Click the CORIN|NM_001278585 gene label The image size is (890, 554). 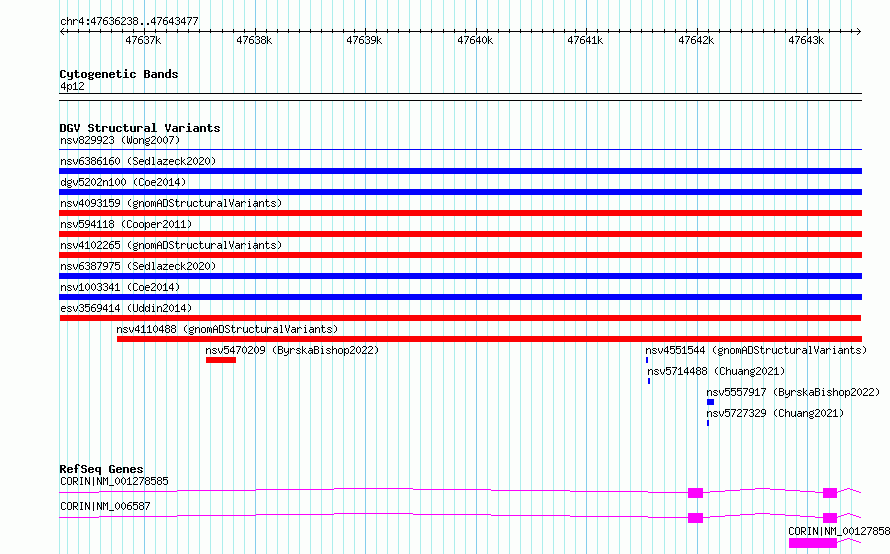(x=114, y=481)
